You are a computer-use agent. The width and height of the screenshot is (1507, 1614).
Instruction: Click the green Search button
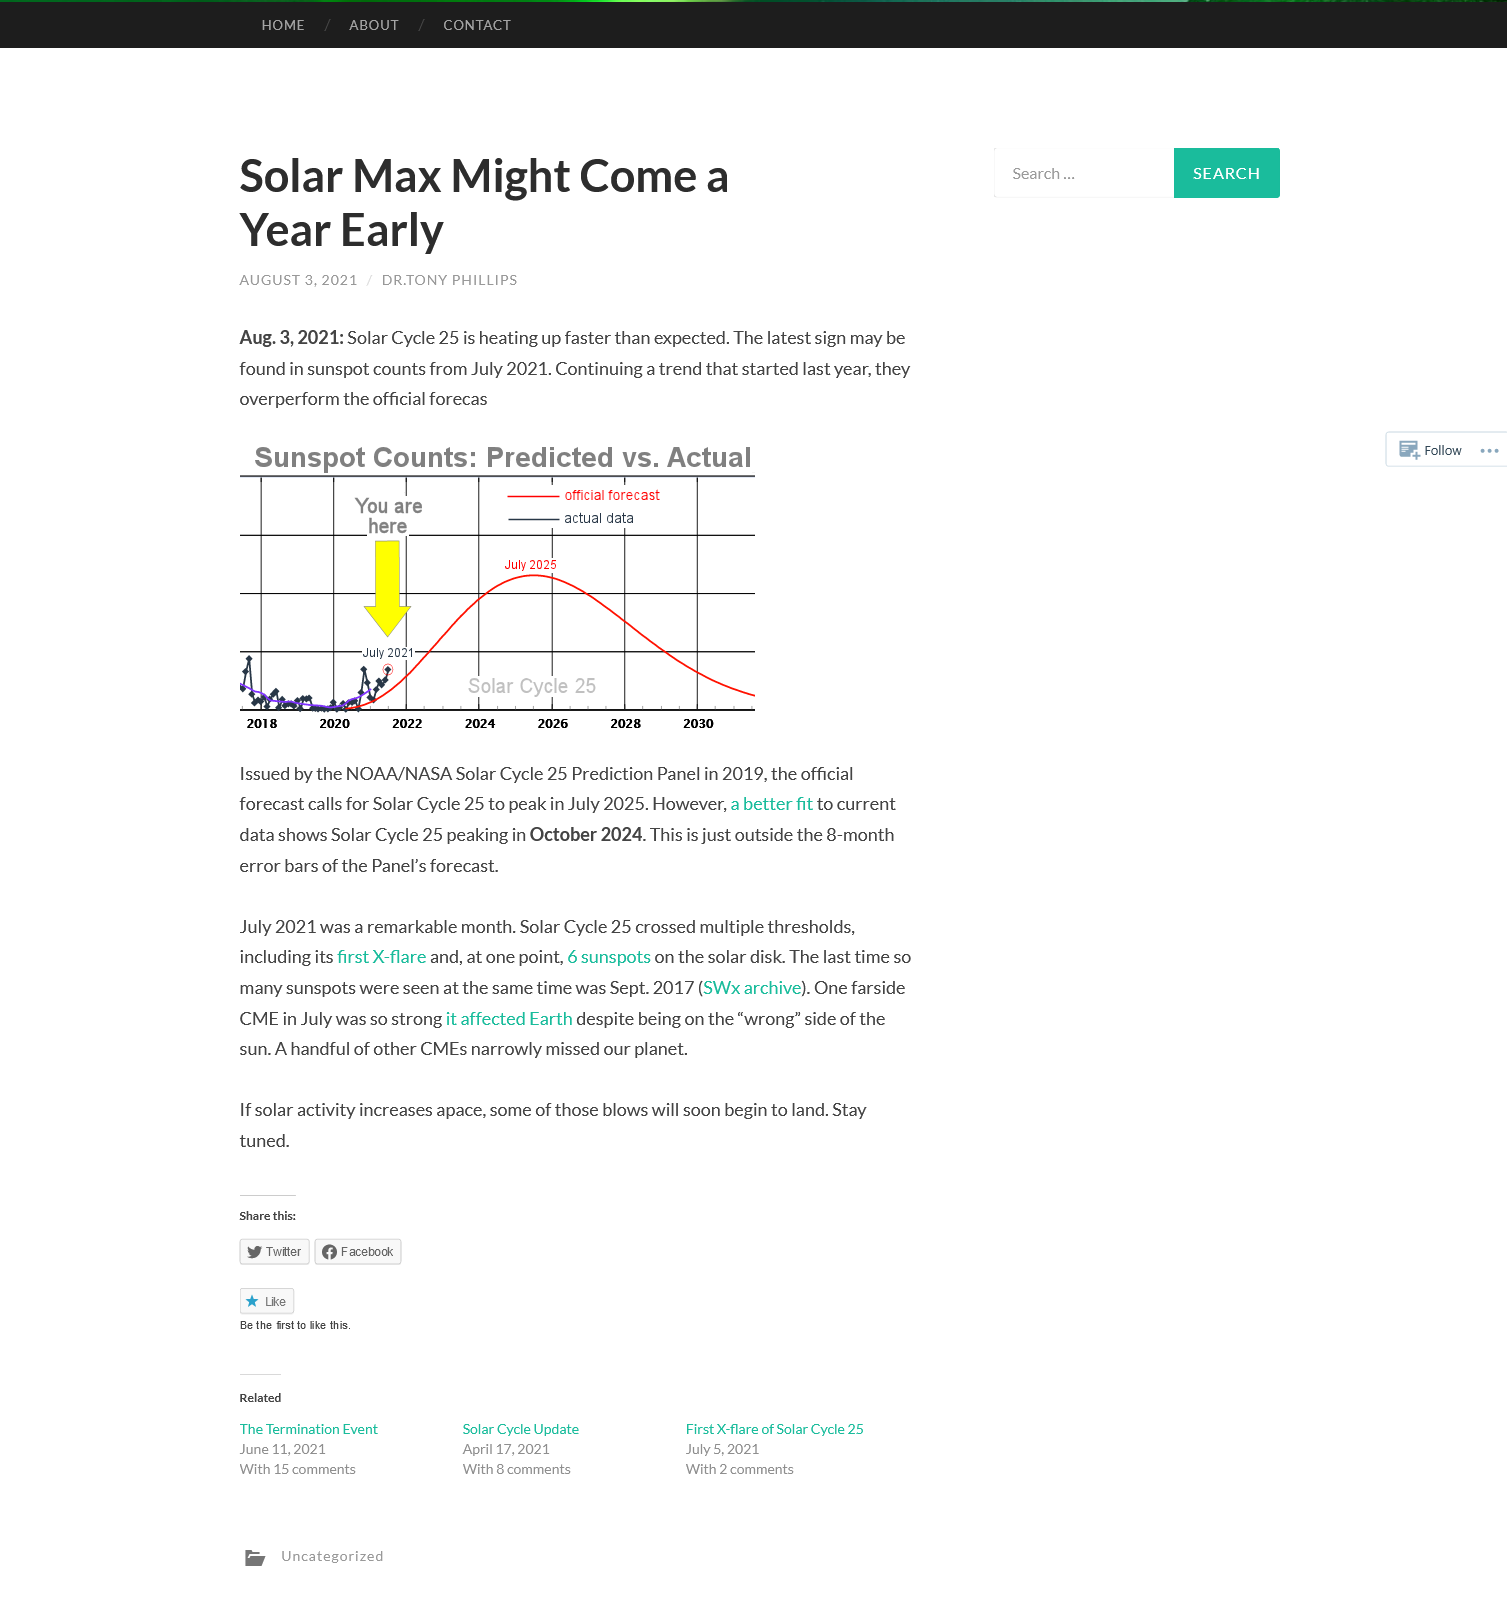[x=1226, y=173]
